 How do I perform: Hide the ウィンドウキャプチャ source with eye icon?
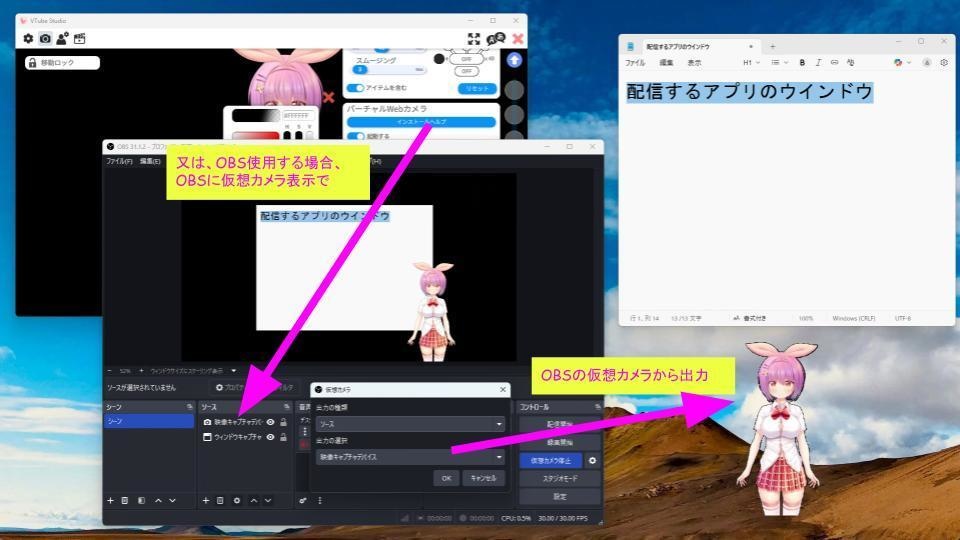click(270, 437)
